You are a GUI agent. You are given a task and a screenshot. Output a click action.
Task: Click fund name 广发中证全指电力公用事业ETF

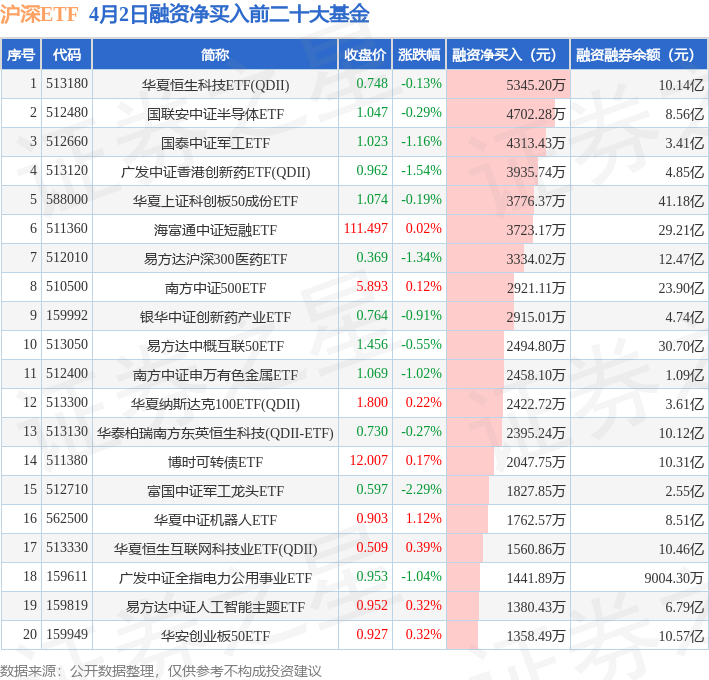coord(215,577)
